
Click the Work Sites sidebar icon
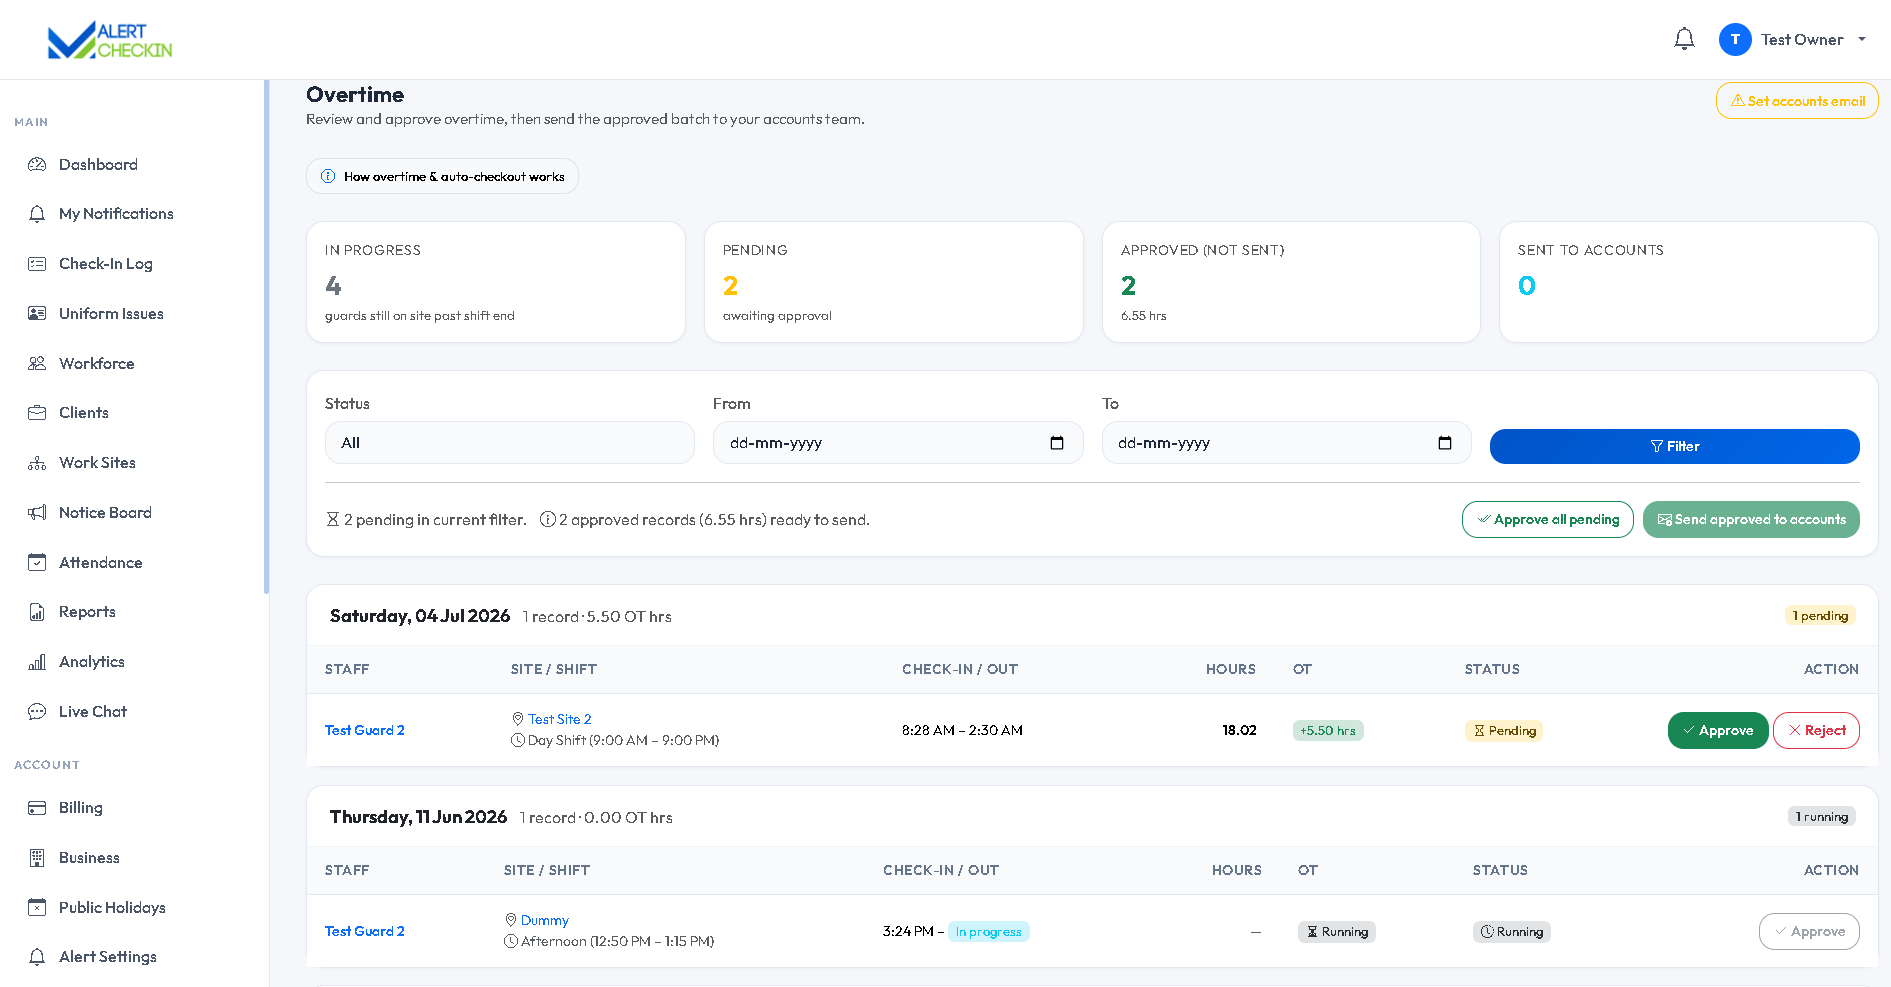click(x=37, y=463)
